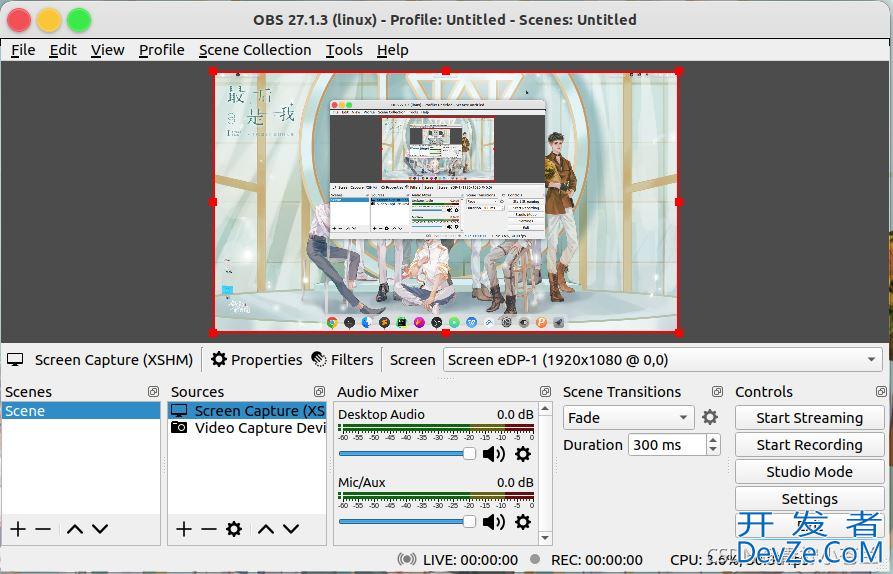The height and width of the screenshot is (574, 893).
Task: Open Mic/Aux settings gear
Action: click(523, 522)
